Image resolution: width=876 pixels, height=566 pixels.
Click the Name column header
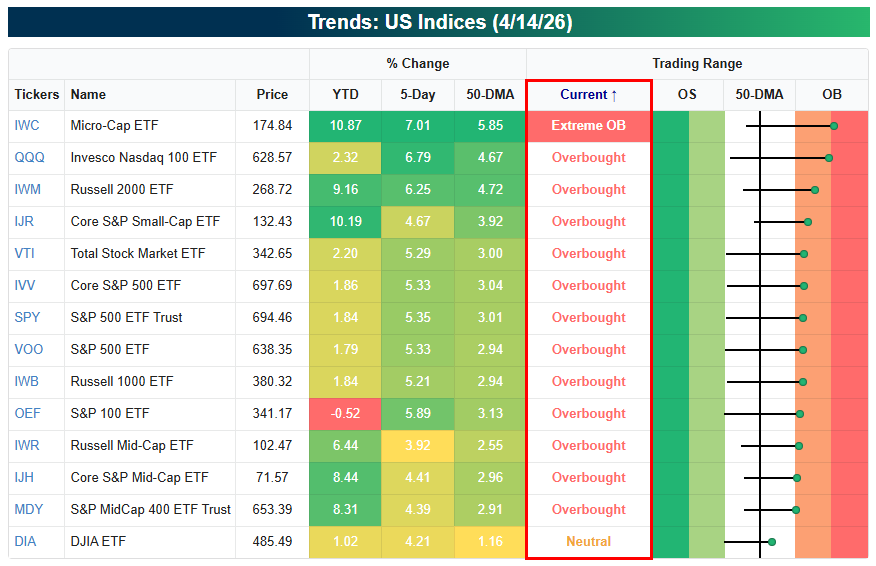pos(88,94)
